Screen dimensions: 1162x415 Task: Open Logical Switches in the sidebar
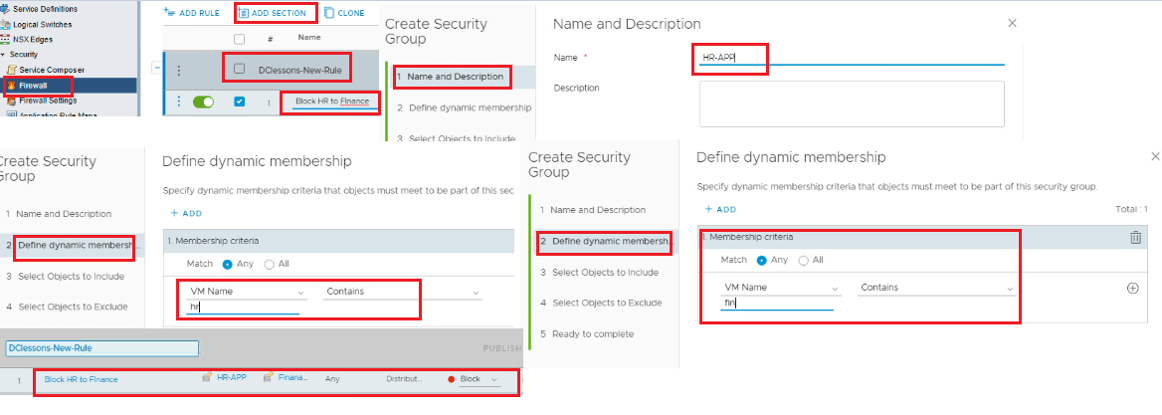tap(42, 24)
